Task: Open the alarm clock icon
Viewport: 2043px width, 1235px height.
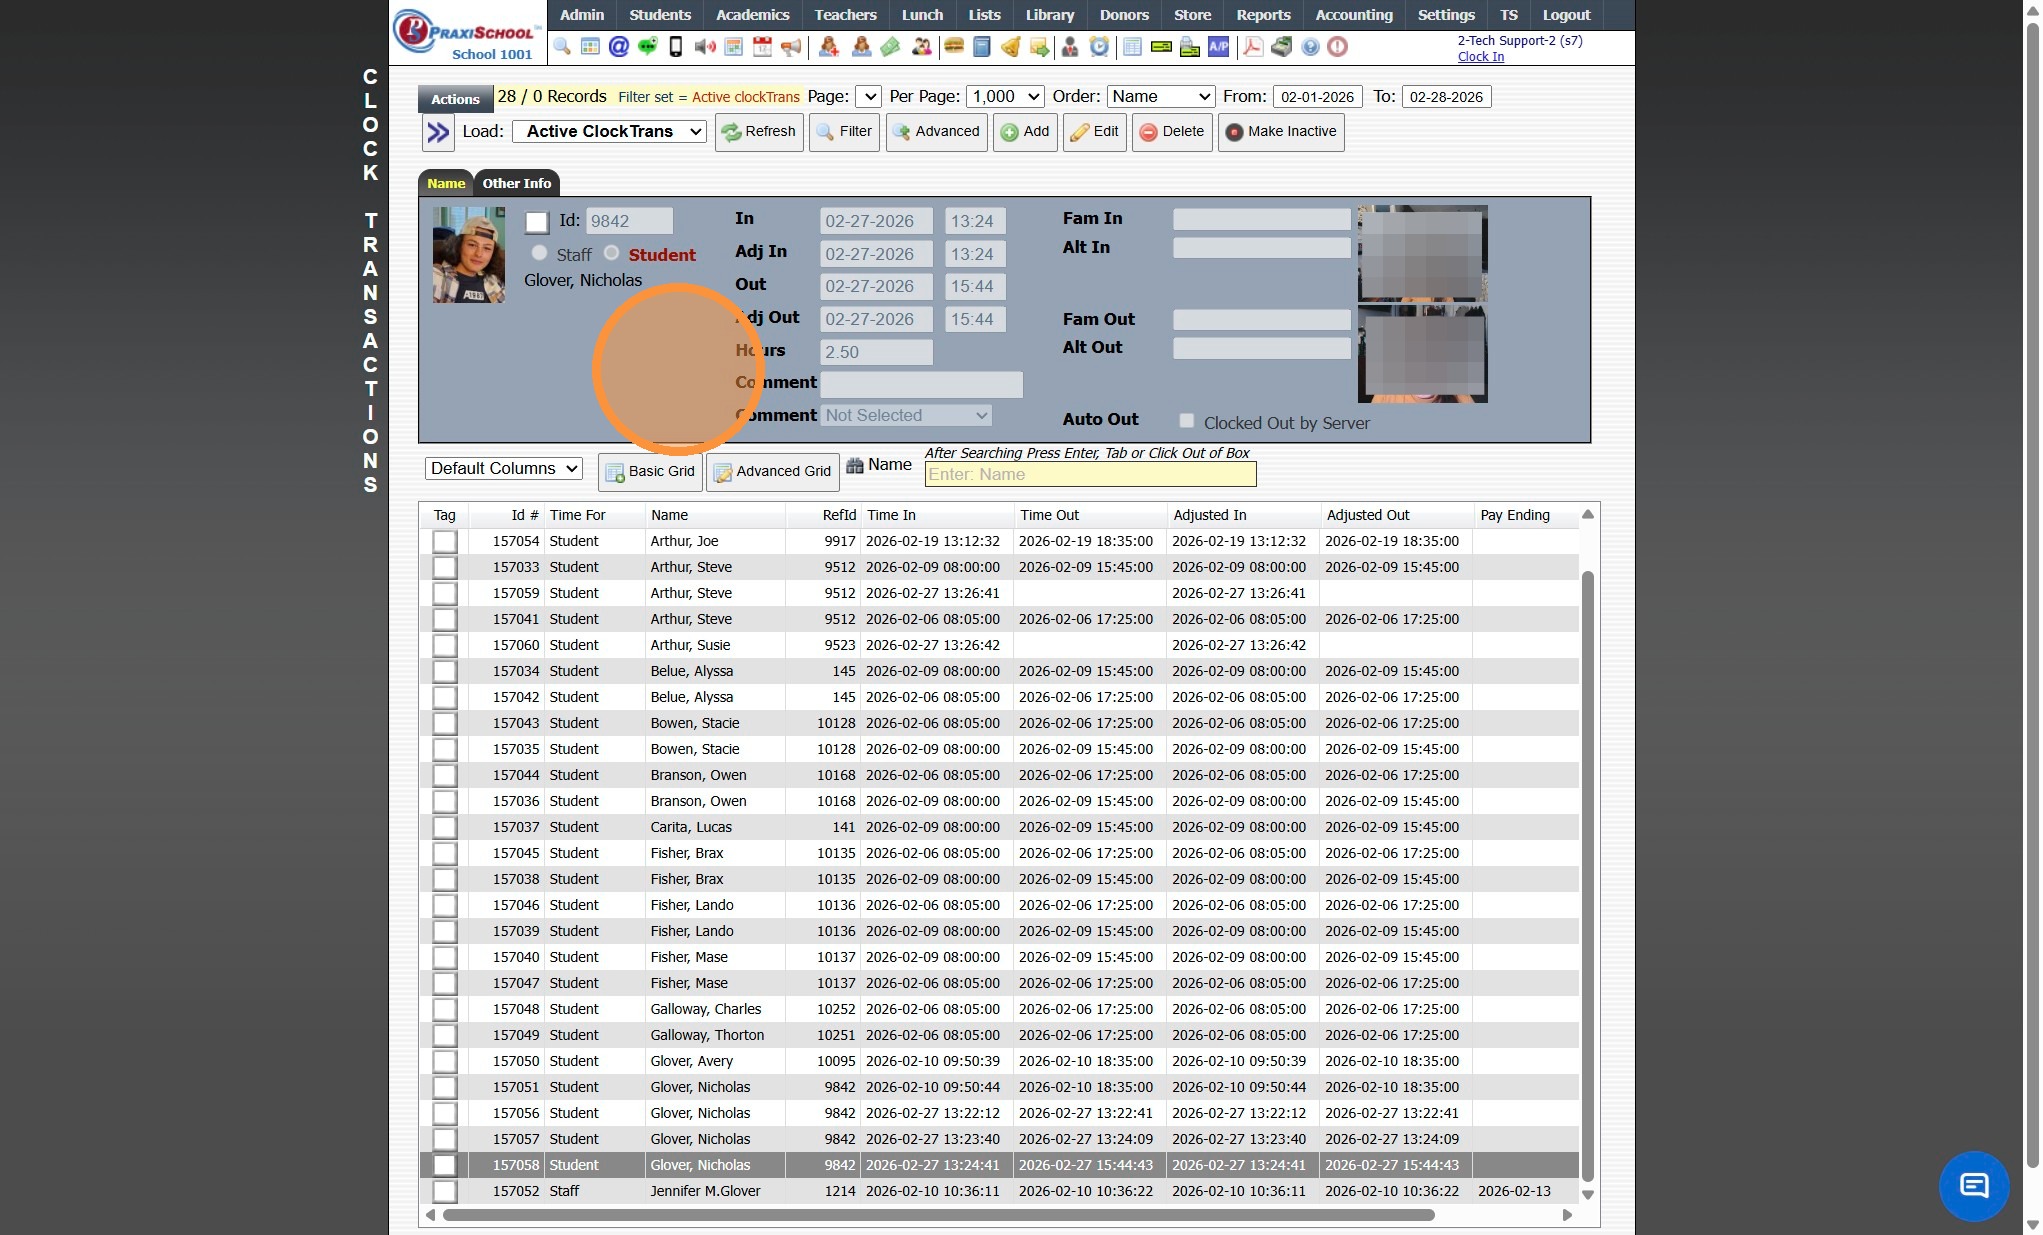Action: [x=1099, y=47]
